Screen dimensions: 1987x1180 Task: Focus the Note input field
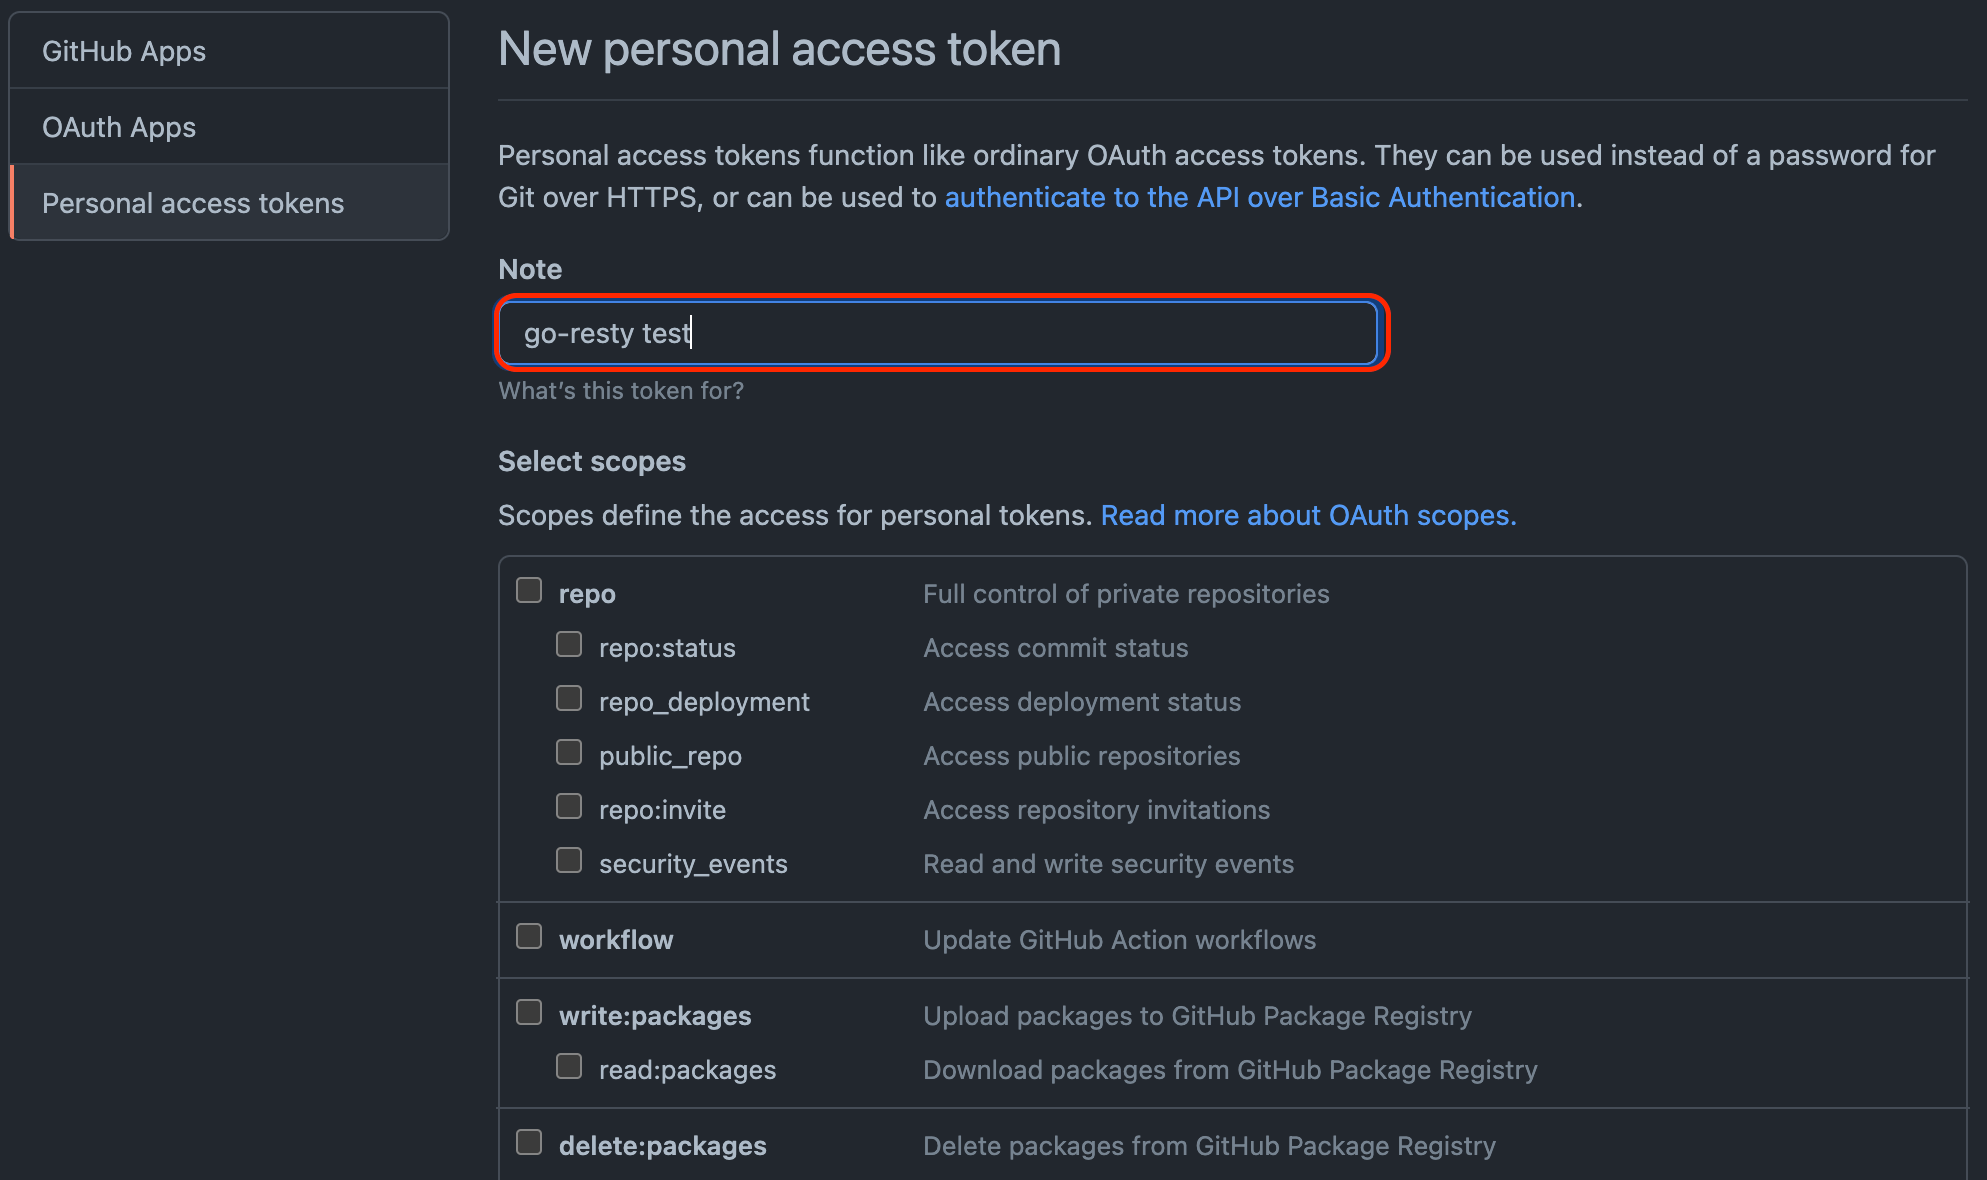(x=937, y=333)
